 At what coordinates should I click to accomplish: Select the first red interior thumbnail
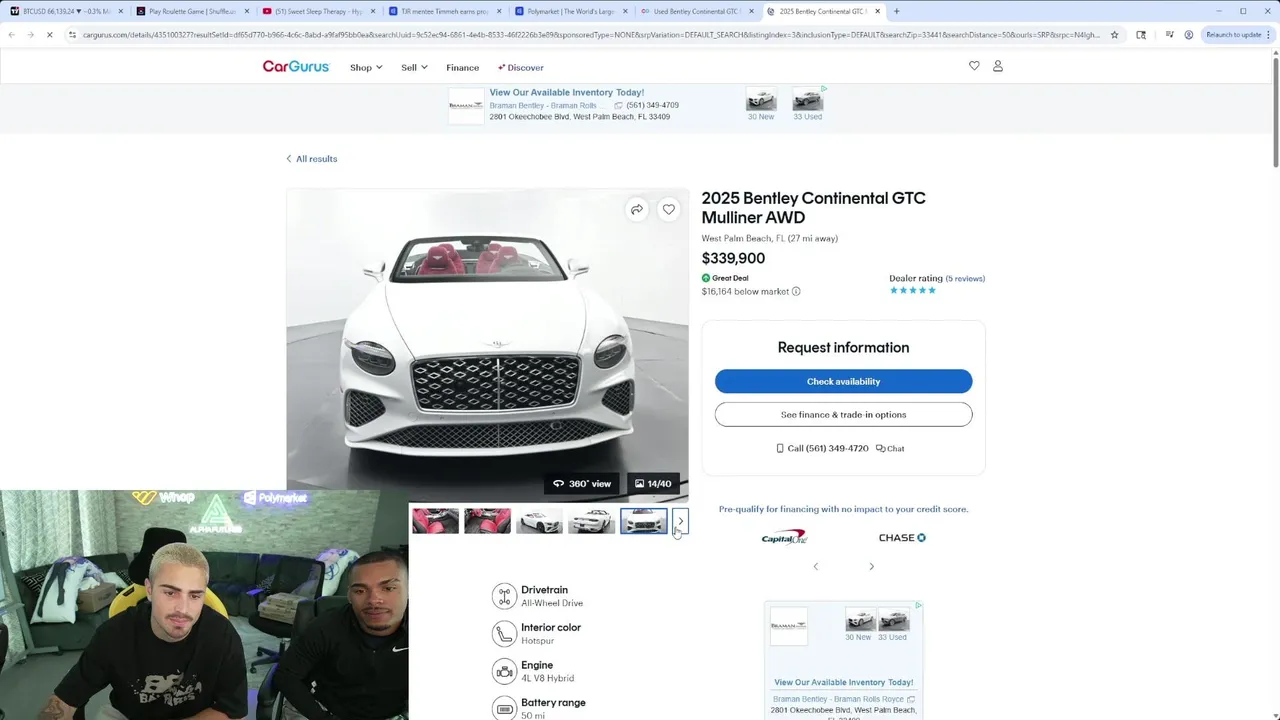click(435, 521)
